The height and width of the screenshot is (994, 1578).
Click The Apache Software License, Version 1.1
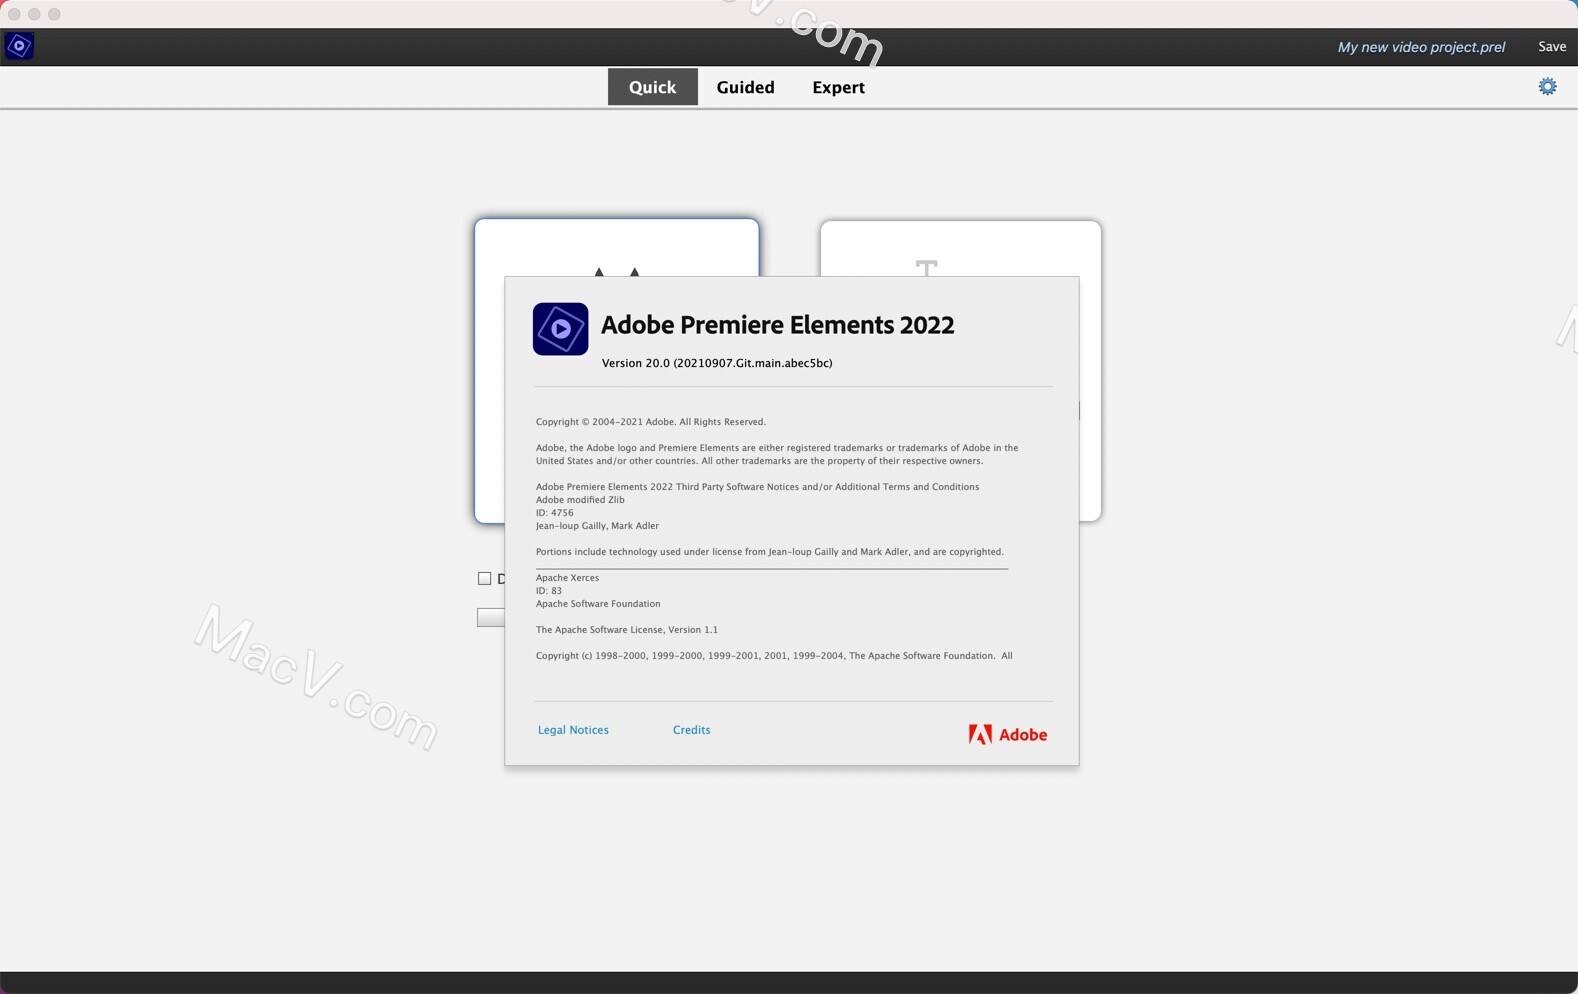pos(626,630)
